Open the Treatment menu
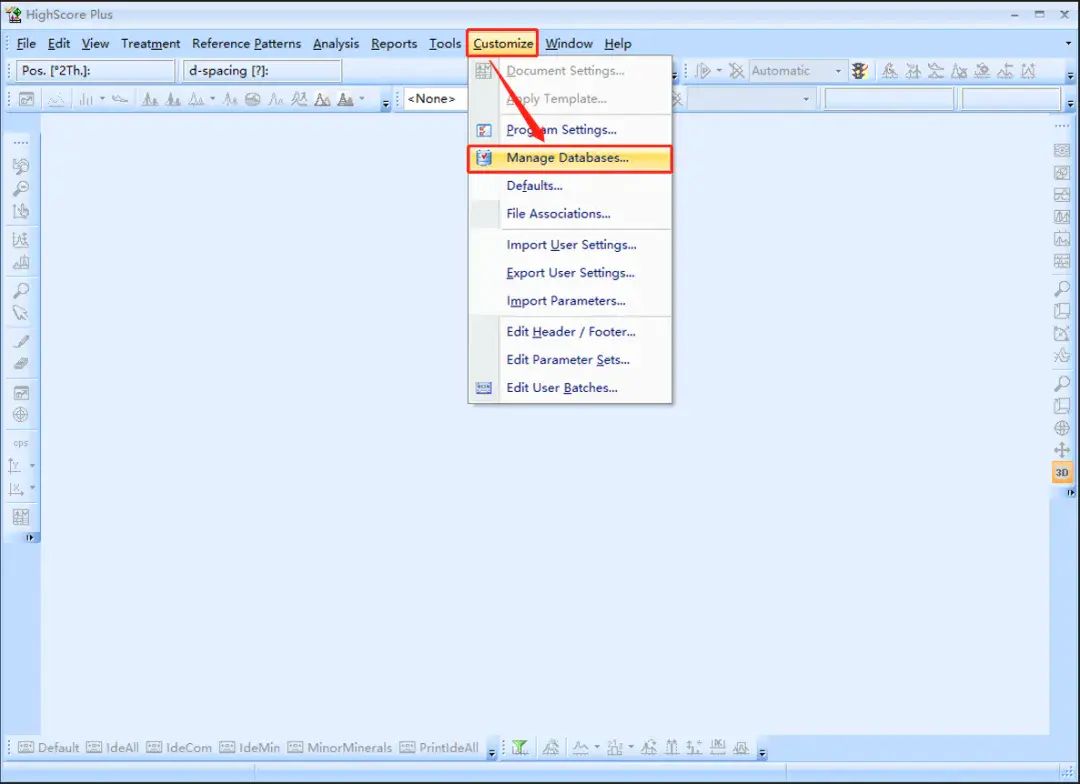The image size is (1080, 784). pyautogui.click(x=150, y=43)
